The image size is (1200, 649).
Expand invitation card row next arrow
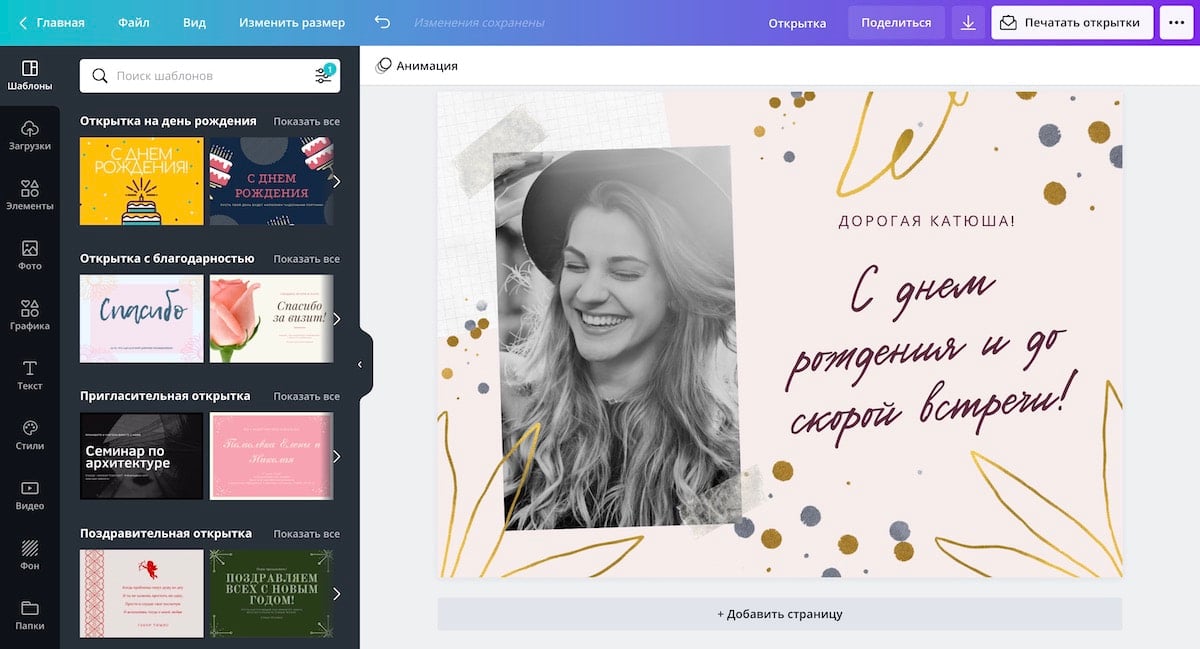[336, 456]
